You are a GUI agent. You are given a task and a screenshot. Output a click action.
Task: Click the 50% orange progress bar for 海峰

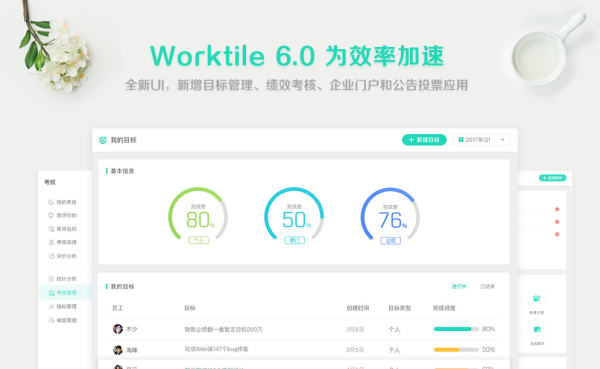456,349
